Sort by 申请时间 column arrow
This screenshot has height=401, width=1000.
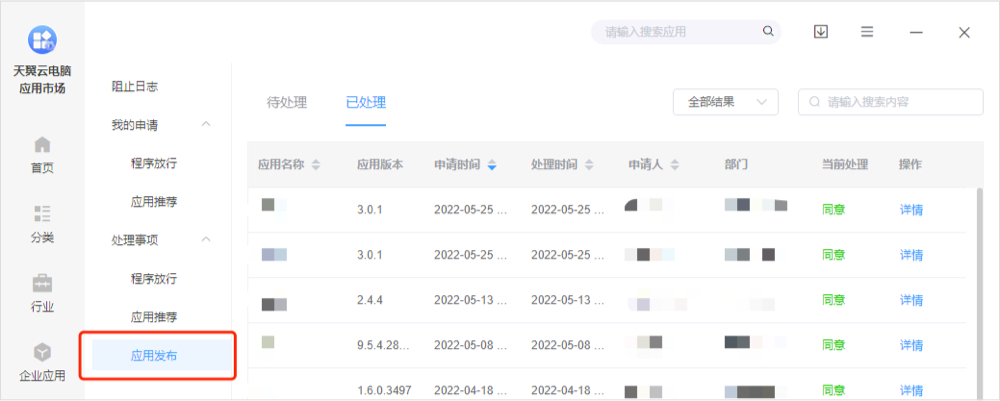(x=492, y=165)
